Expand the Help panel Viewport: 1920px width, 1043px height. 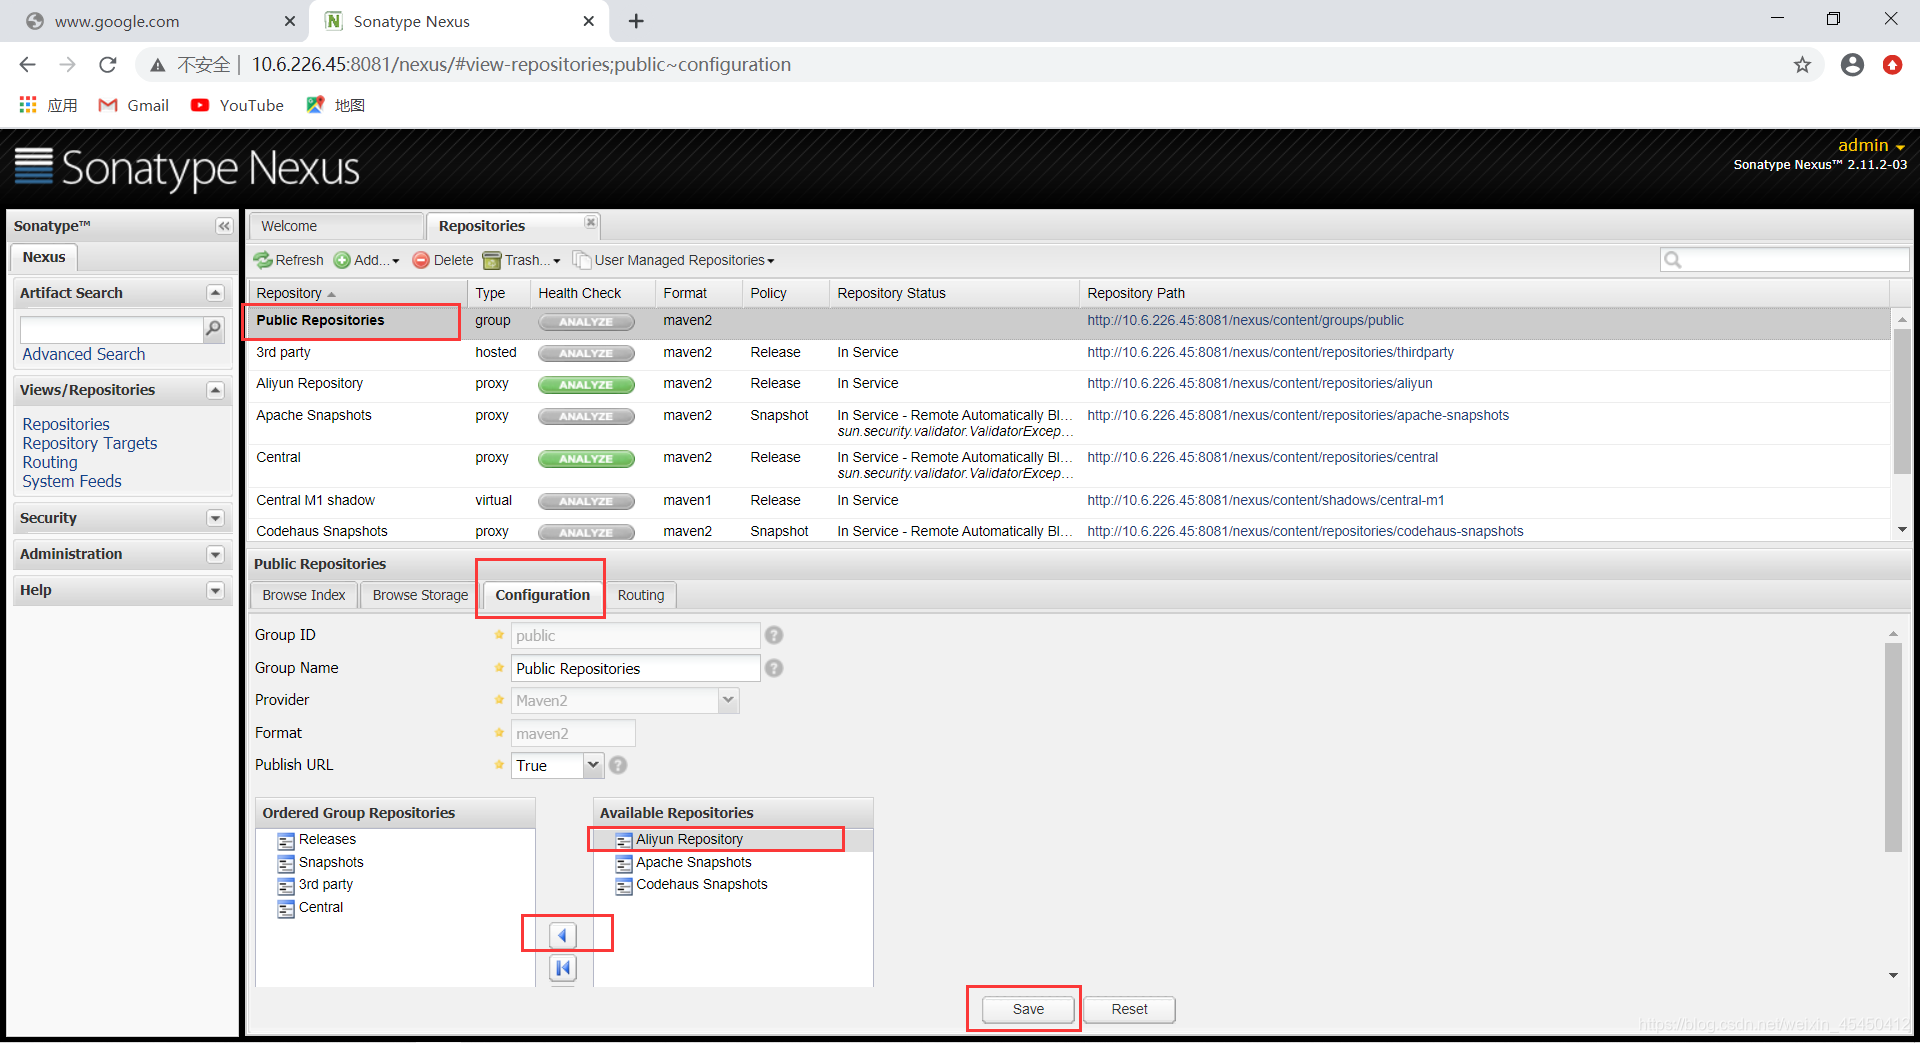tap(215, 590)
